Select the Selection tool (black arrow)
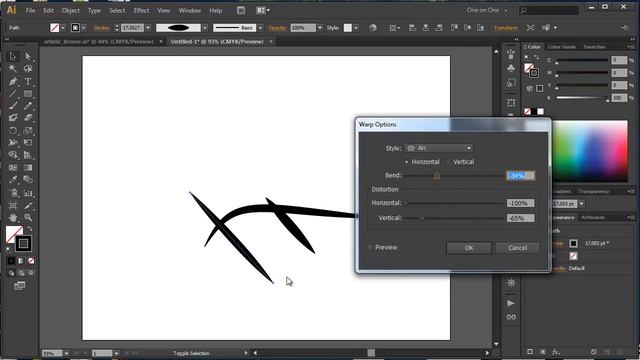640x360 pixels. click(13, 56)
